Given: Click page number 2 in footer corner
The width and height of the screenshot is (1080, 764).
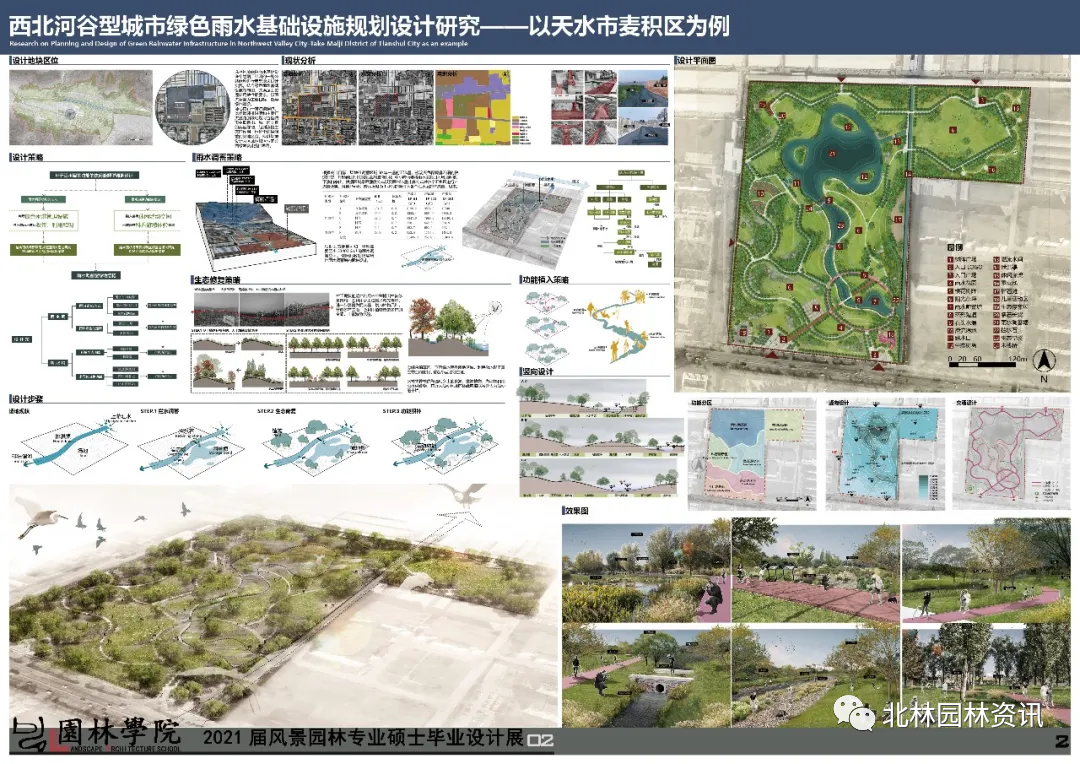Looking at the screenshot, I should (1061, 743).
